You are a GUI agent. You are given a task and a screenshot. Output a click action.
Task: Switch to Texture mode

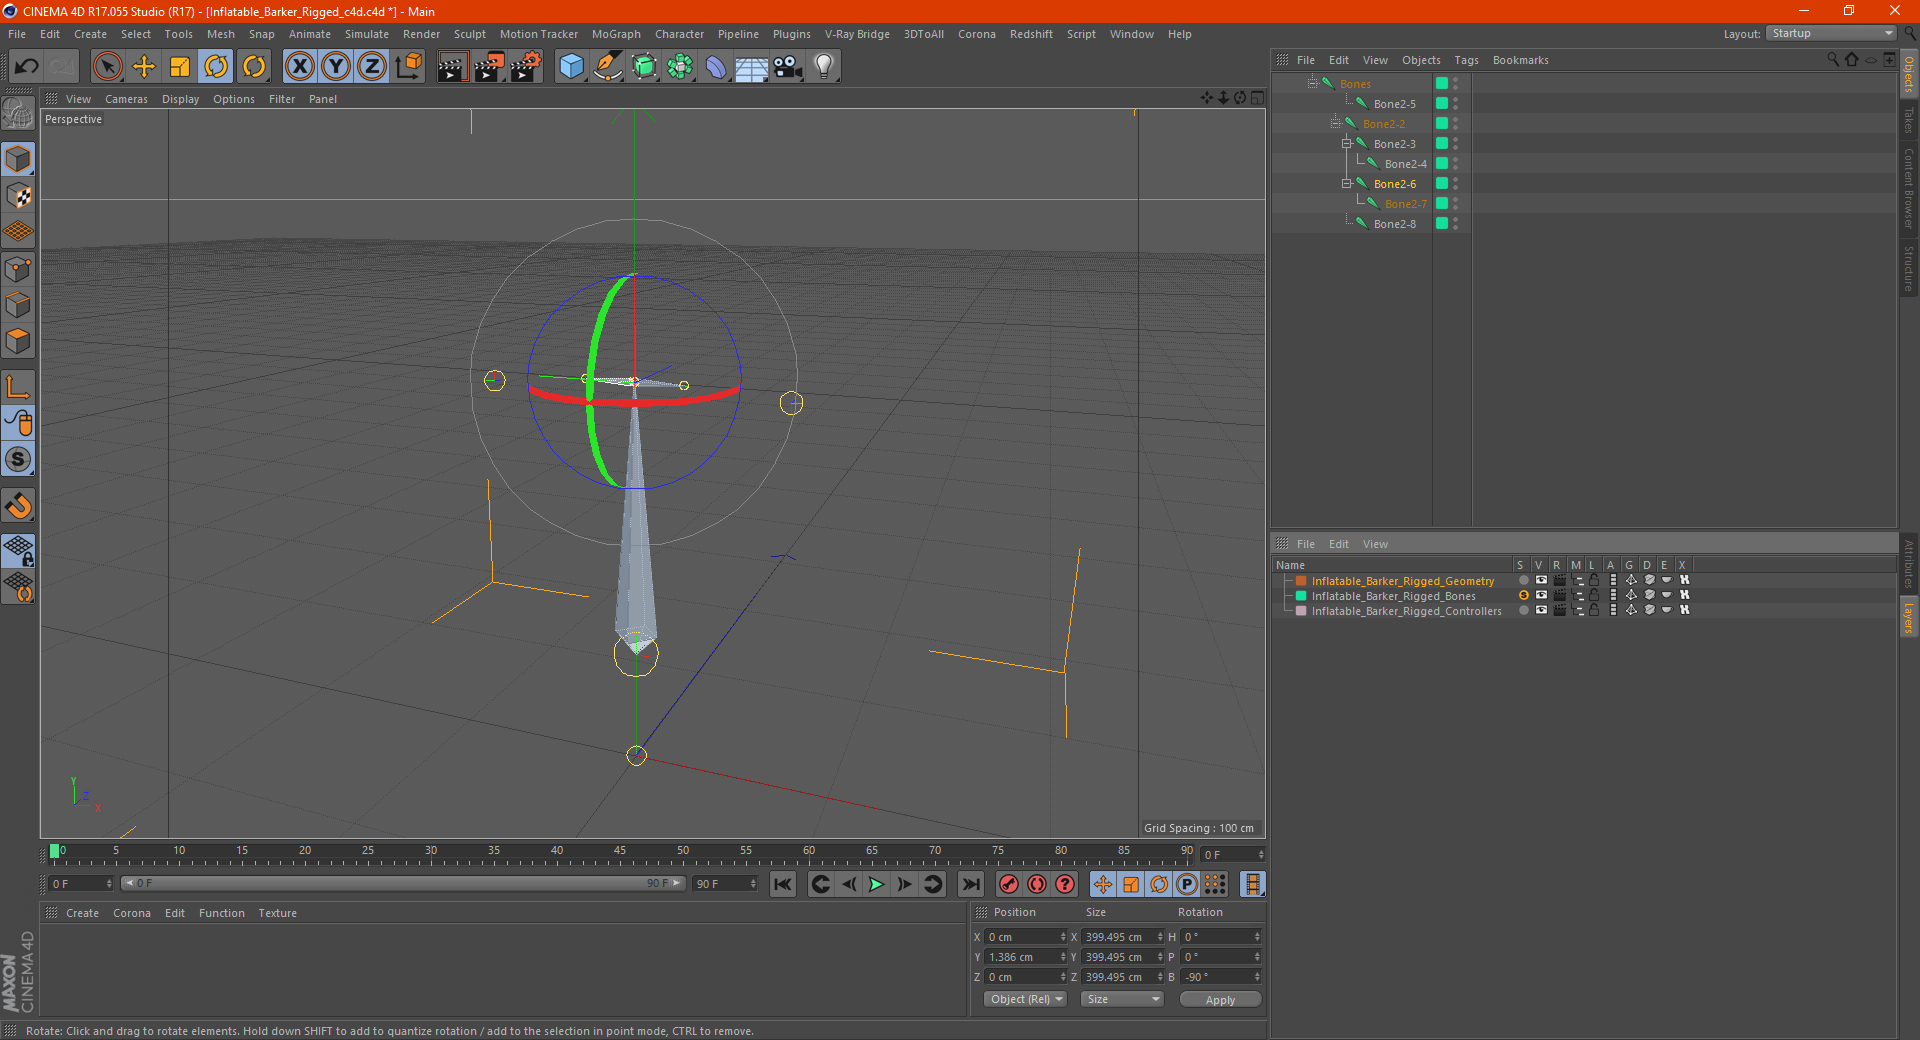18,196
